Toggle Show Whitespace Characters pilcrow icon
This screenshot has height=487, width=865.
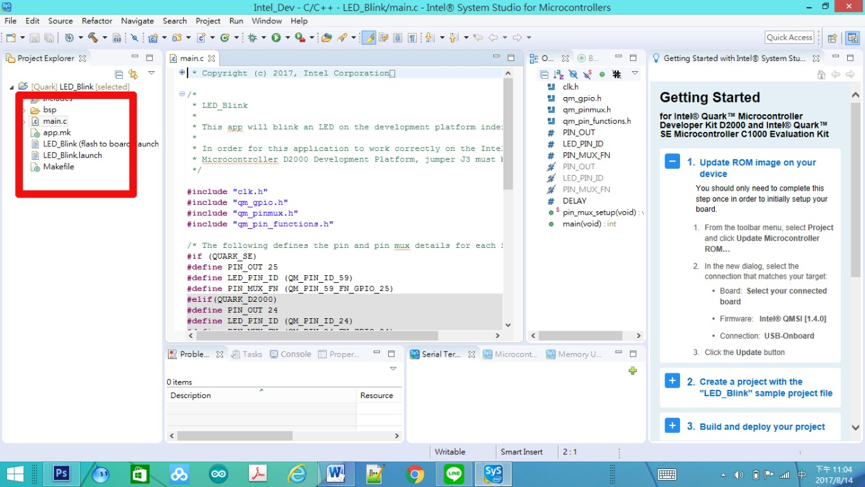click(412, 38)
